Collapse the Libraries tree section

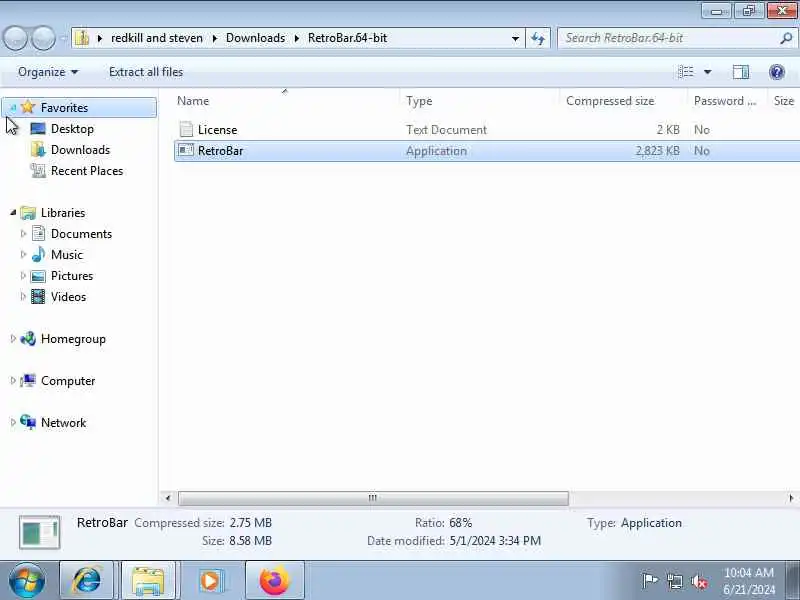point(13,213)
